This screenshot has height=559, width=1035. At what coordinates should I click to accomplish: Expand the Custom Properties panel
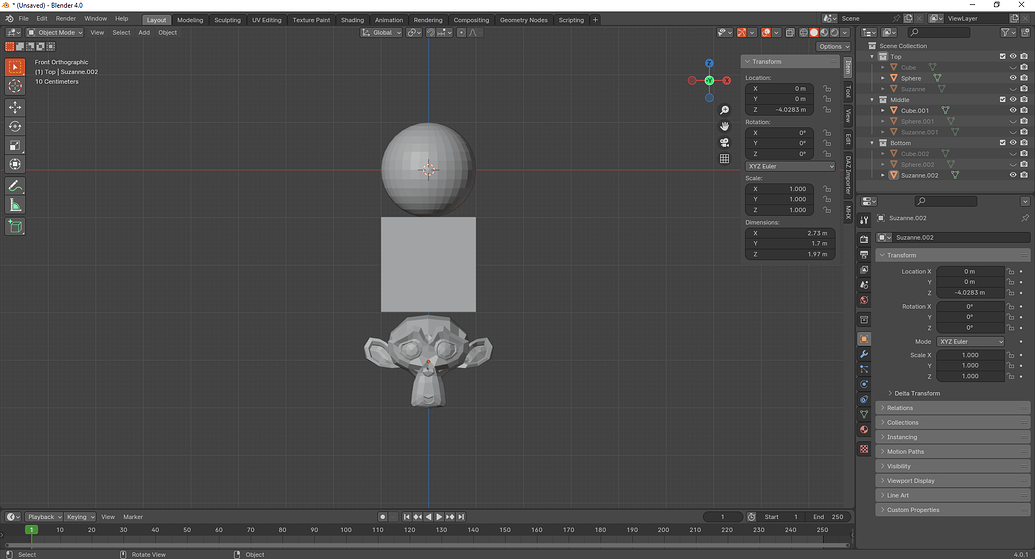click(x=952, y=510)
